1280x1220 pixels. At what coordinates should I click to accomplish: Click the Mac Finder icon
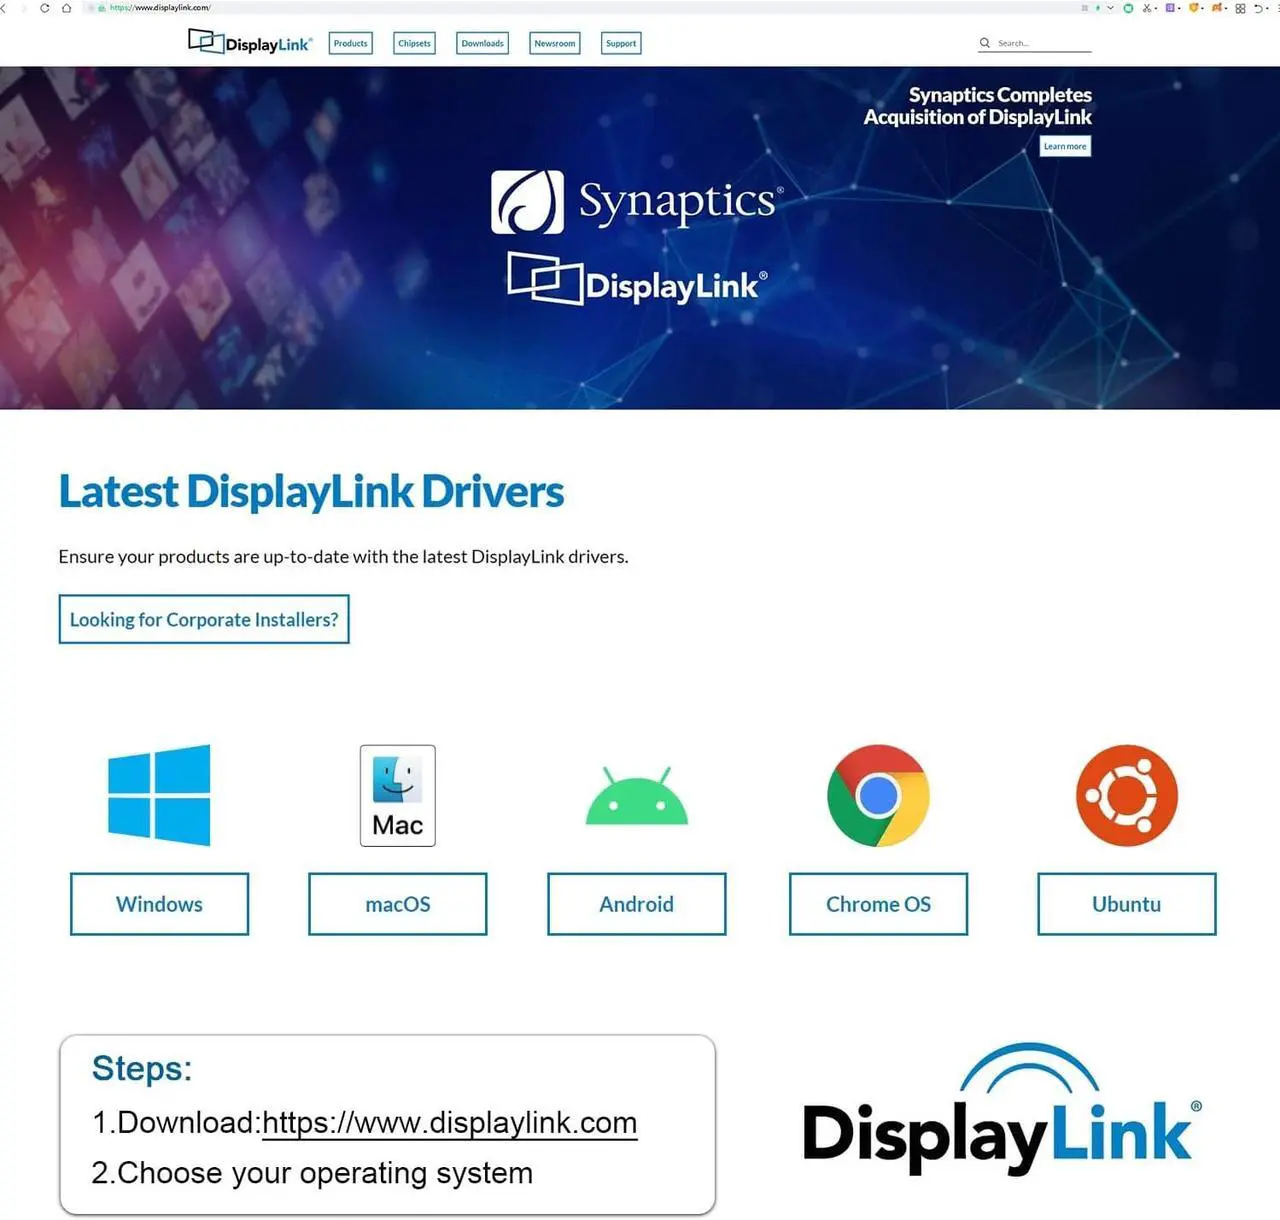(398, 795)
